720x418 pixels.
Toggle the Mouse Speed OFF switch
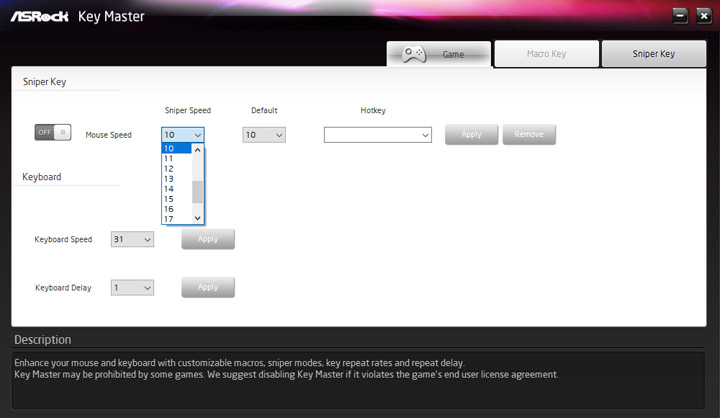pyautogui.click(x=53, y=132)
